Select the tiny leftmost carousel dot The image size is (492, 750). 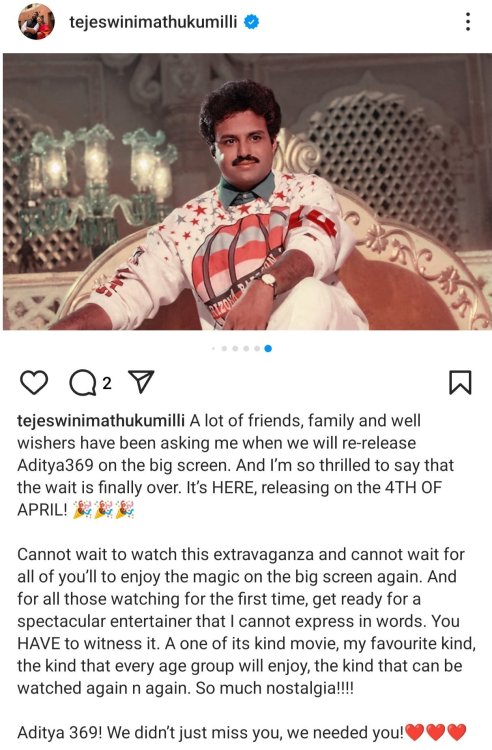[213, 349]
